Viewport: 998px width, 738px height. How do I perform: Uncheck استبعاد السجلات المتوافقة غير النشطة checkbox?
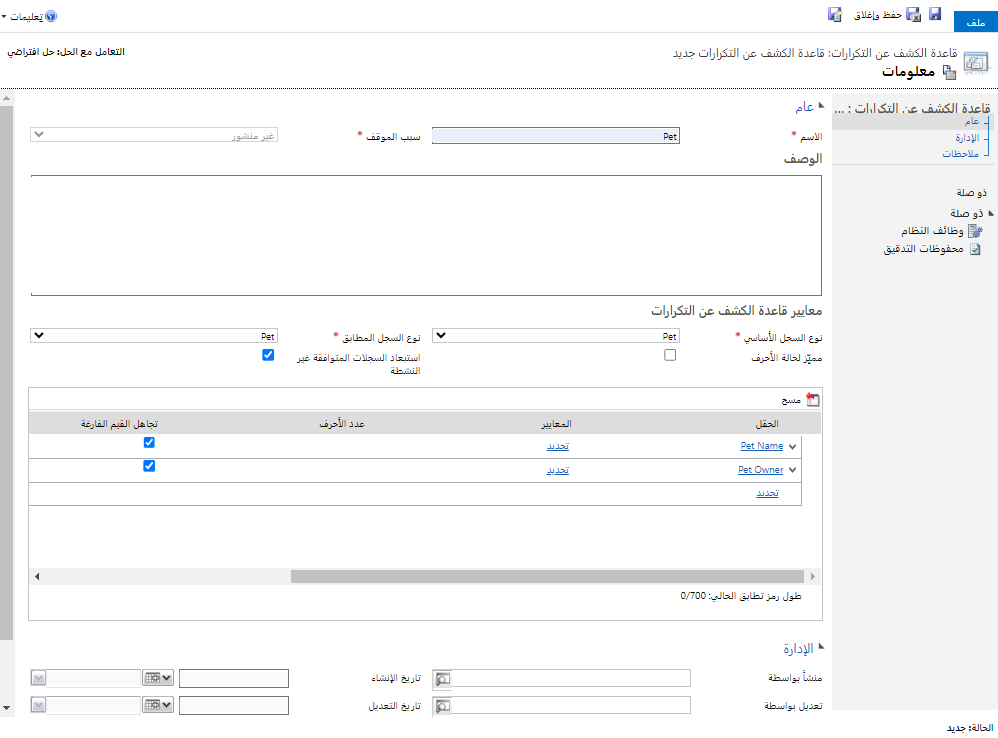pyautogui.click(x=268, y=355)
